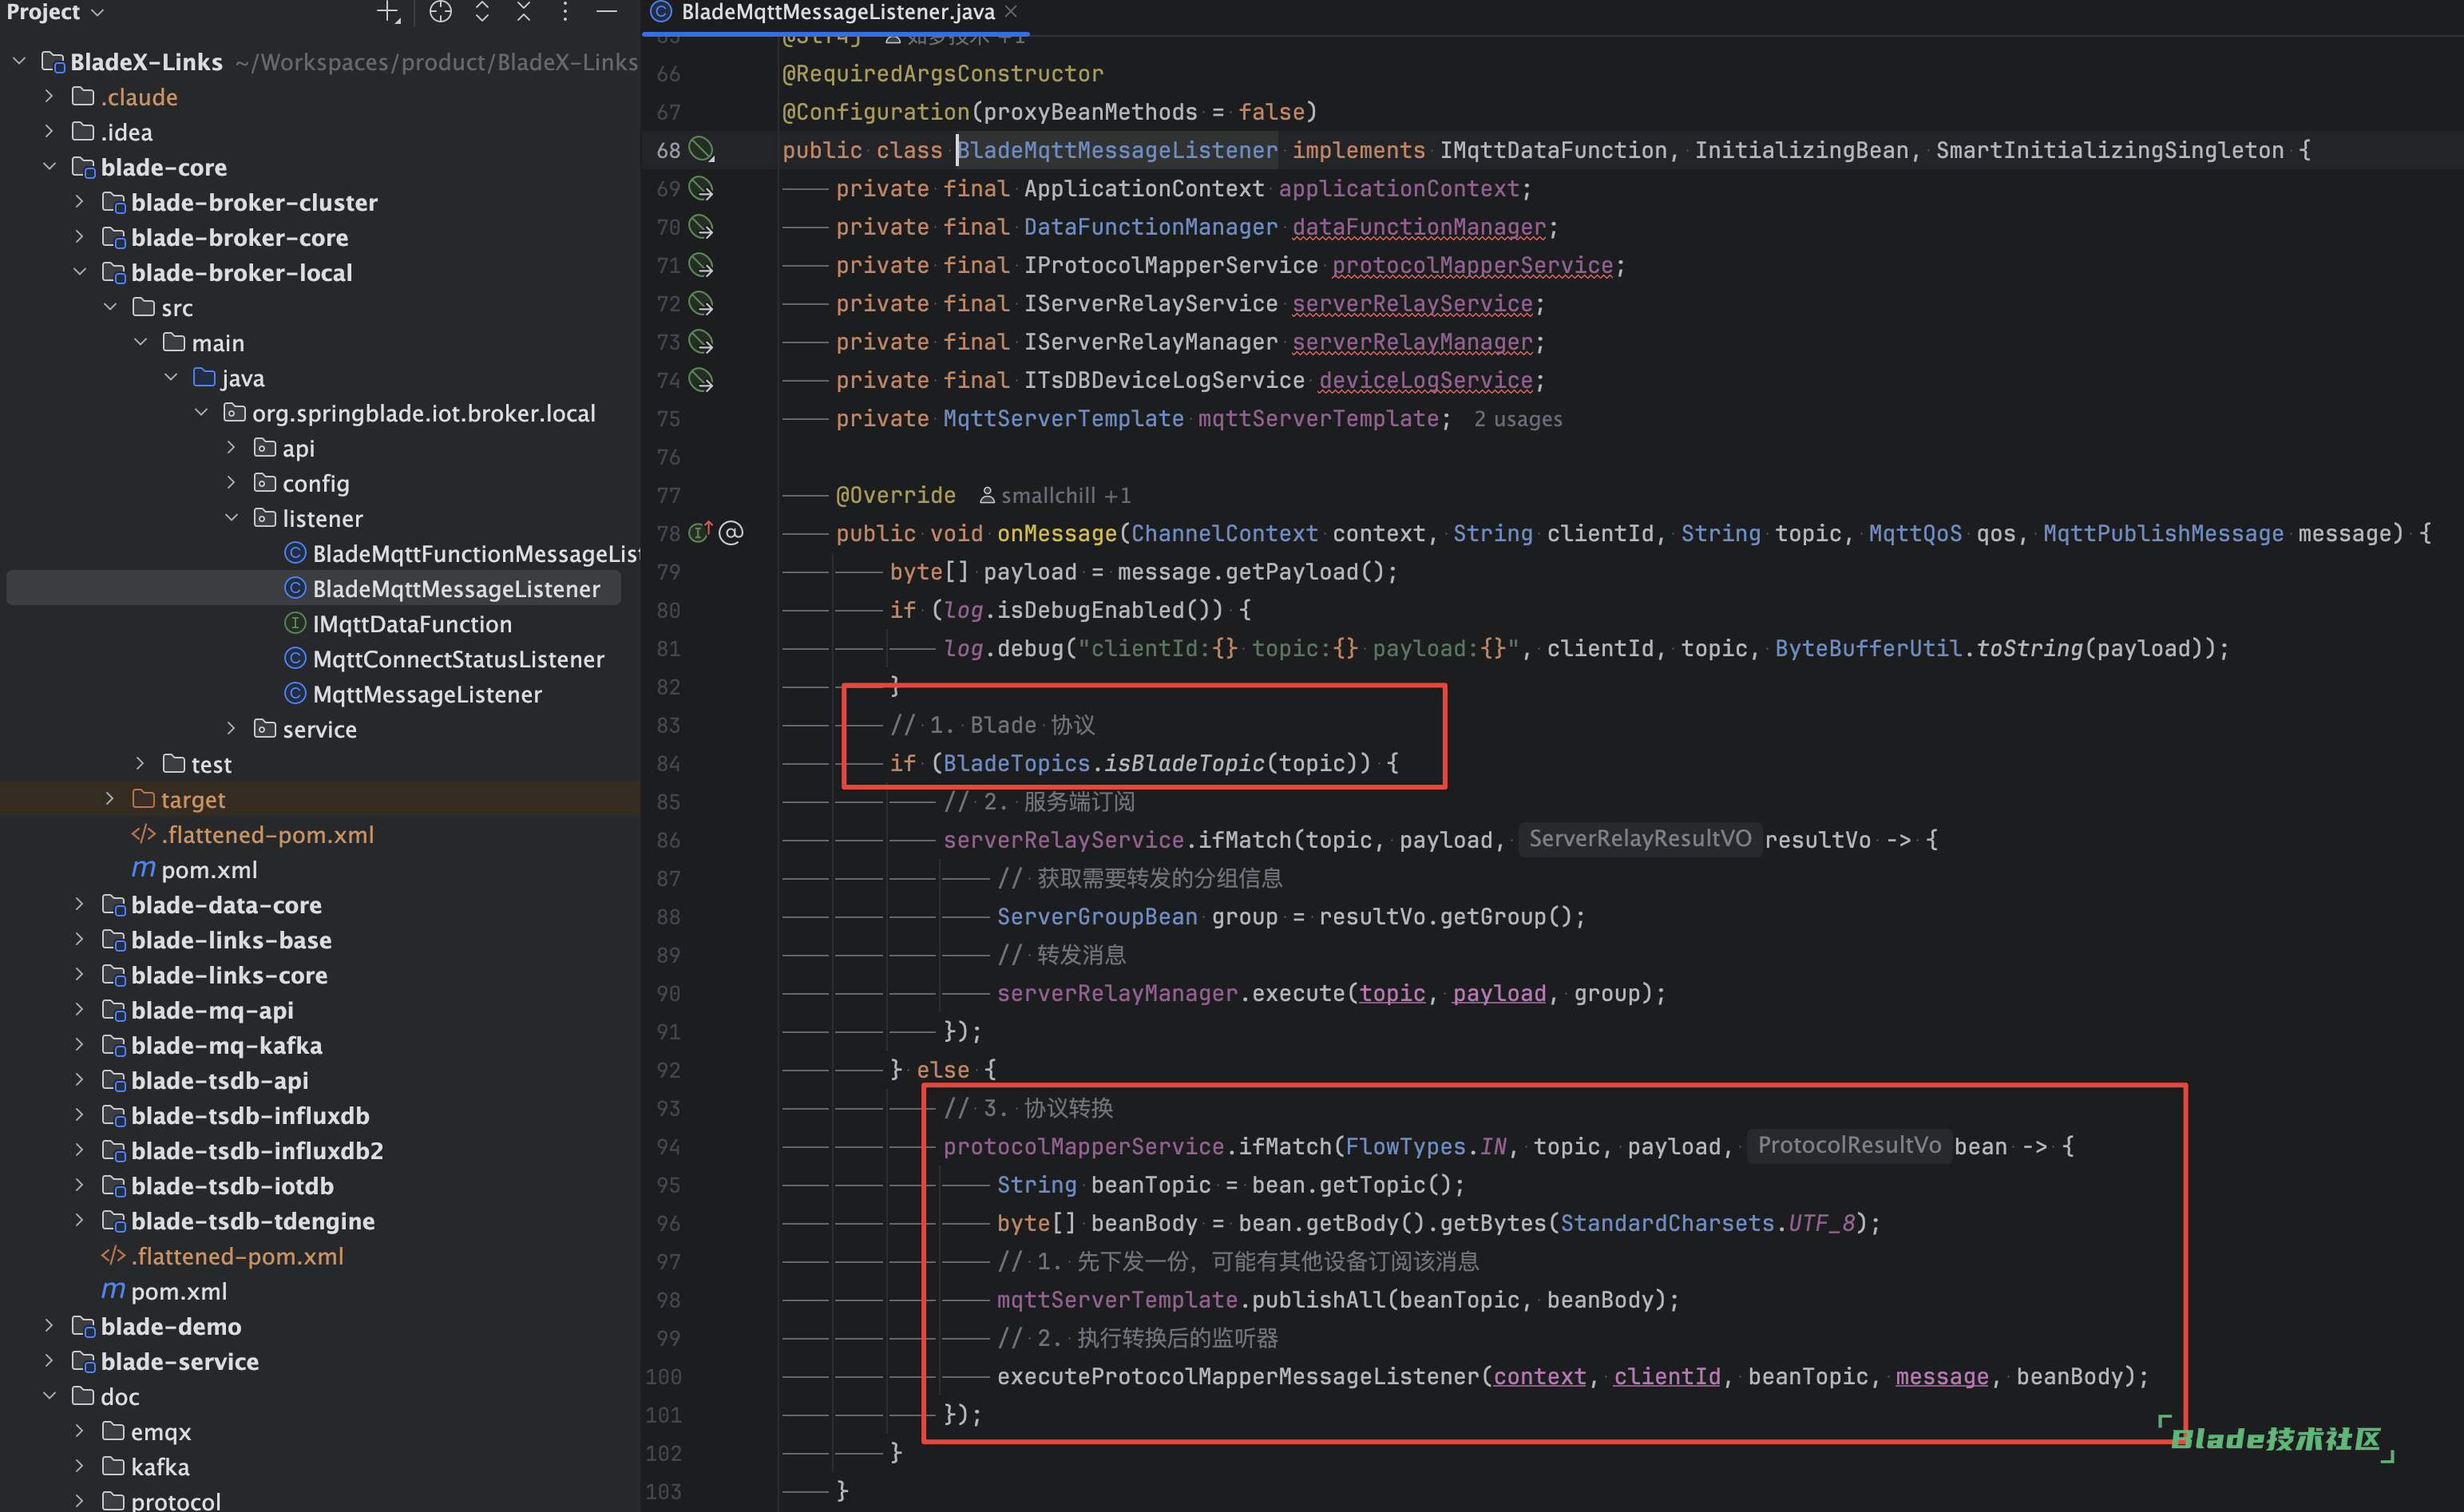
Task: Expand the blade-tsdb-tdengine module
Action: coord(80,1221)
